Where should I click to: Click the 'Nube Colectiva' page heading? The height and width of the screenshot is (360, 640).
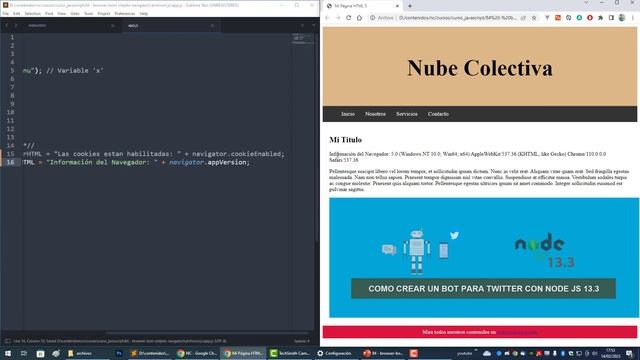pyautogui.click(x=480, y=68)
